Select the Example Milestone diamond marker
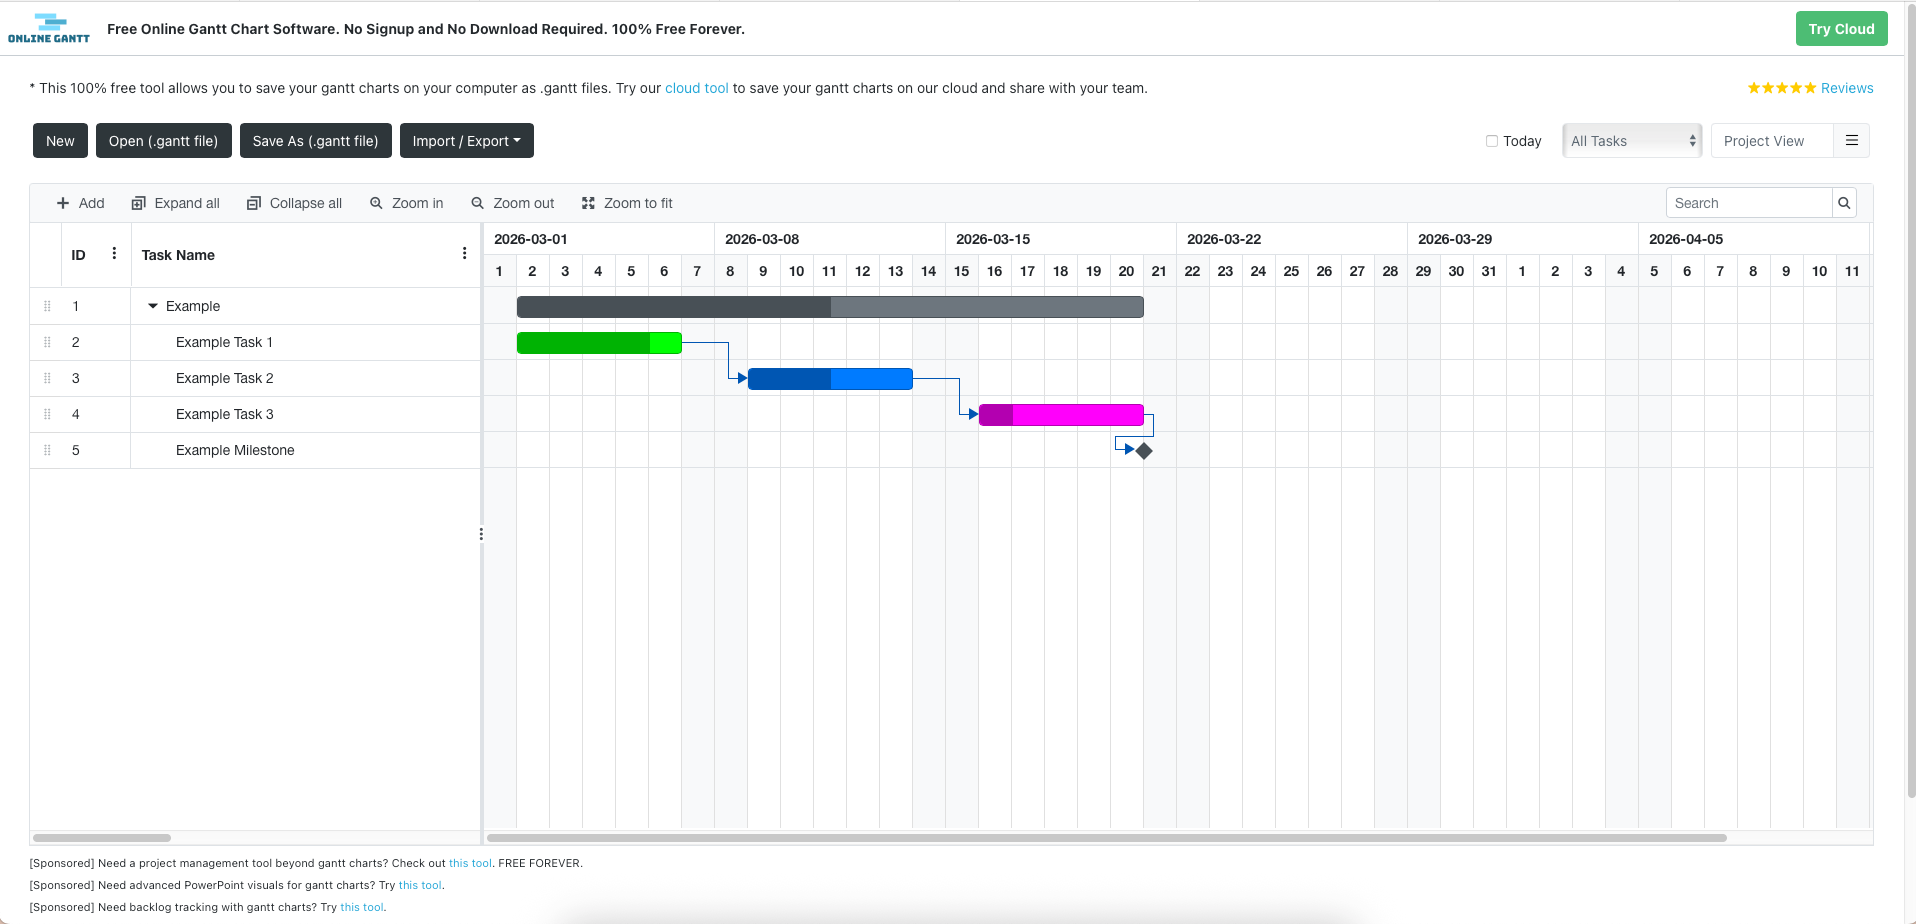 pos(1144,451)
